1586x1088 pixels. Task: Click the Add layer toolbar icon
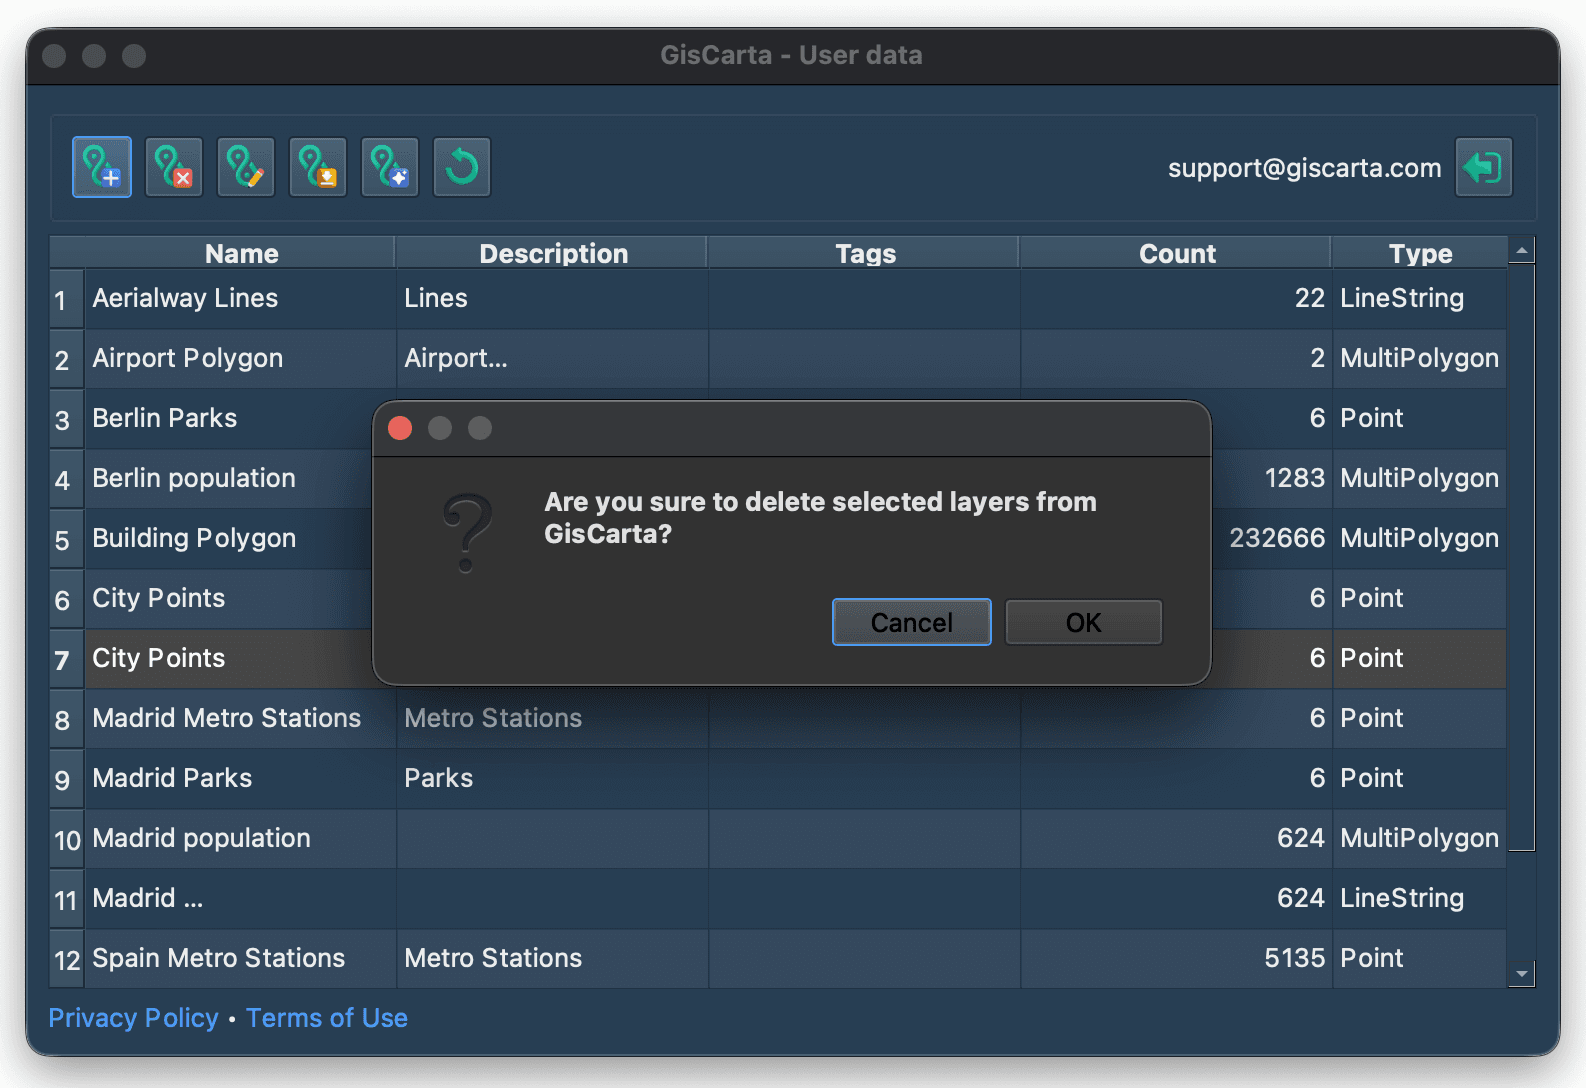pos(102,167)
